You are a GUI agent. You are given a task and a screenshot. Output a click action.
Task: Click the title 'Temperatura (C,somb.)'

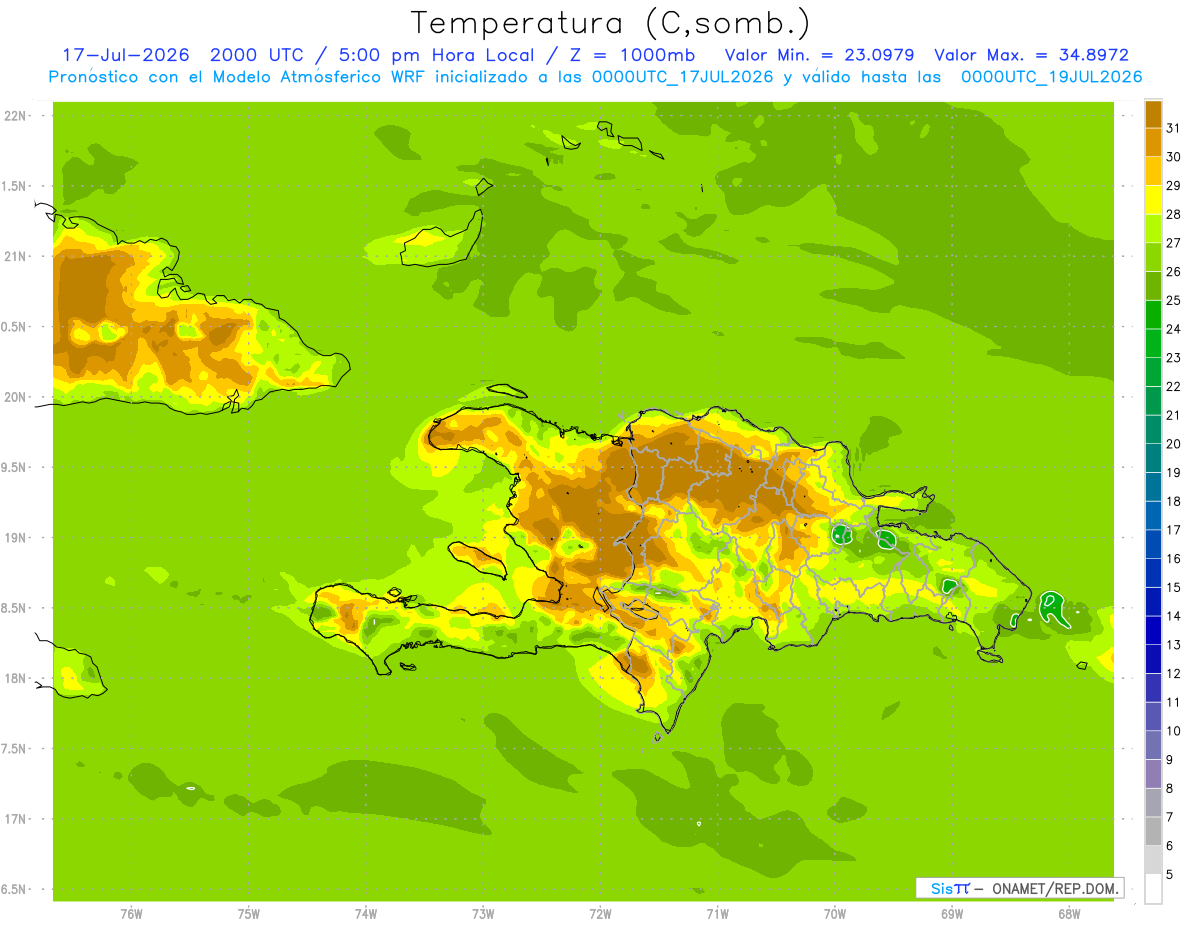point(611,23)
